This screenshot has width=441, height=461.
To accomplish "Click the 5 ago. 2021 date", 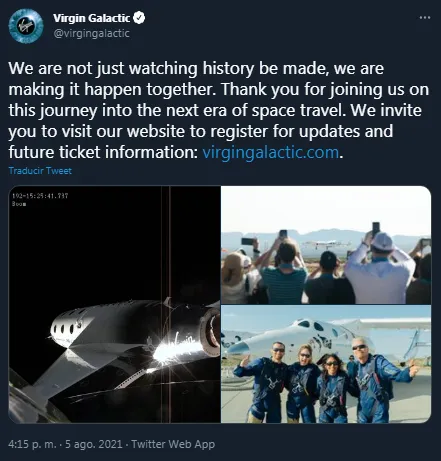I will (x=94, y=444).
